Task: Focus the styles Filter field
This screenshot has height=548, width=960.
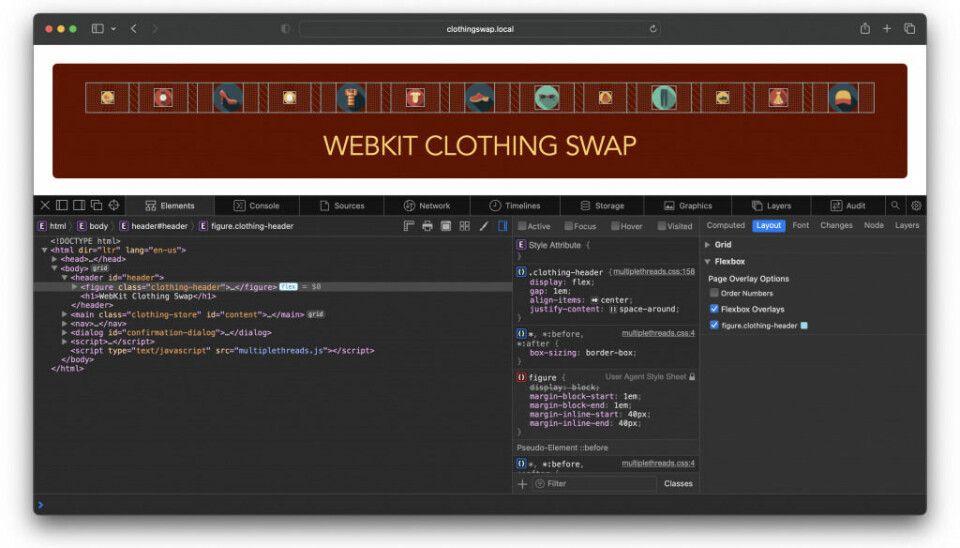Action: click(x=594, y=484)
